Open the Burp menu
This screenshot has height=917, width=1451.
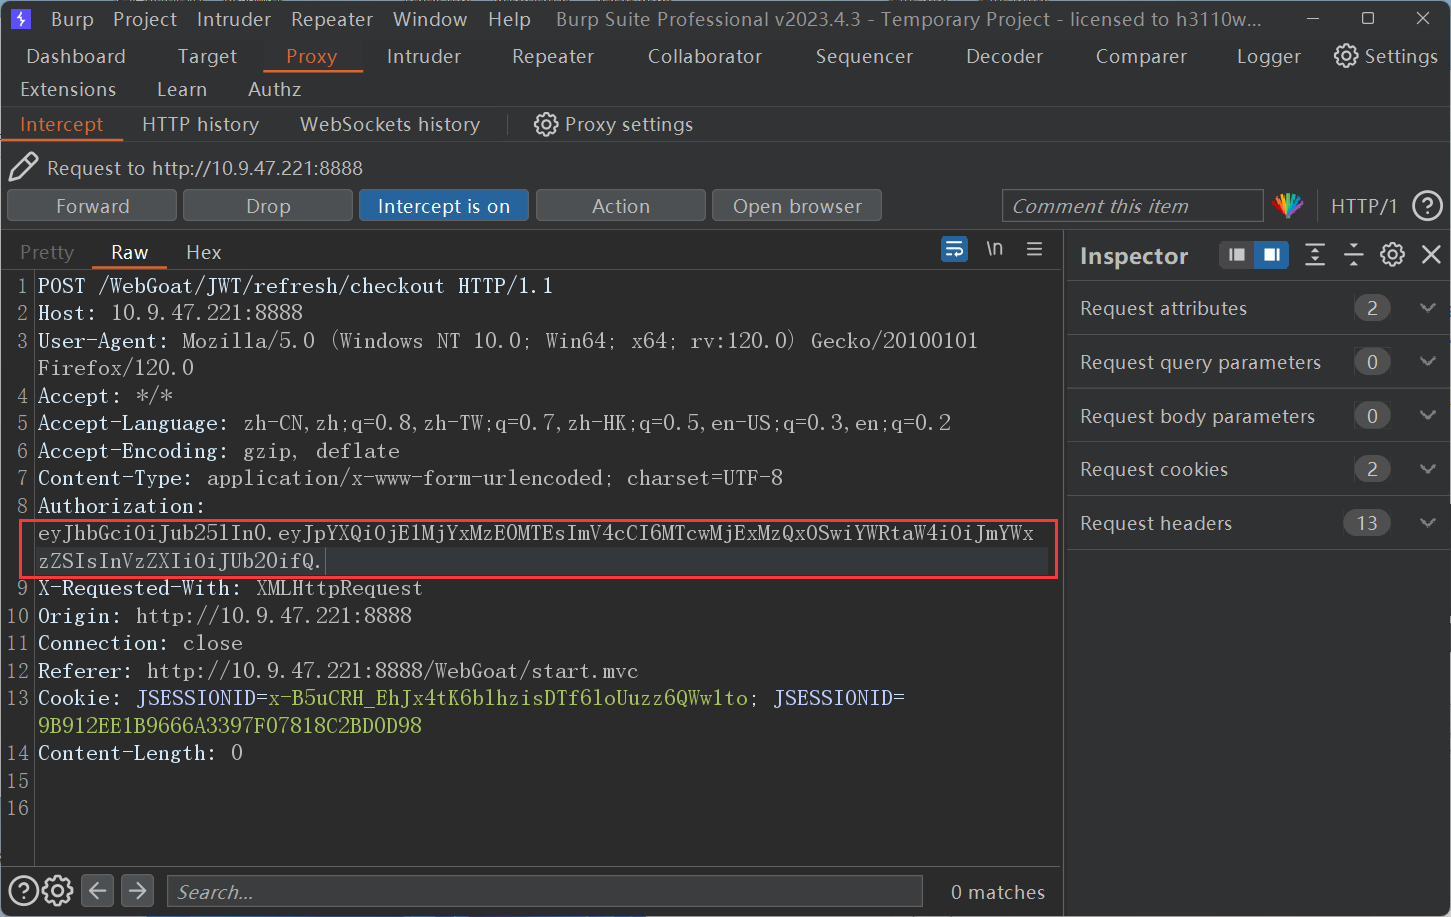click(72, 19)
